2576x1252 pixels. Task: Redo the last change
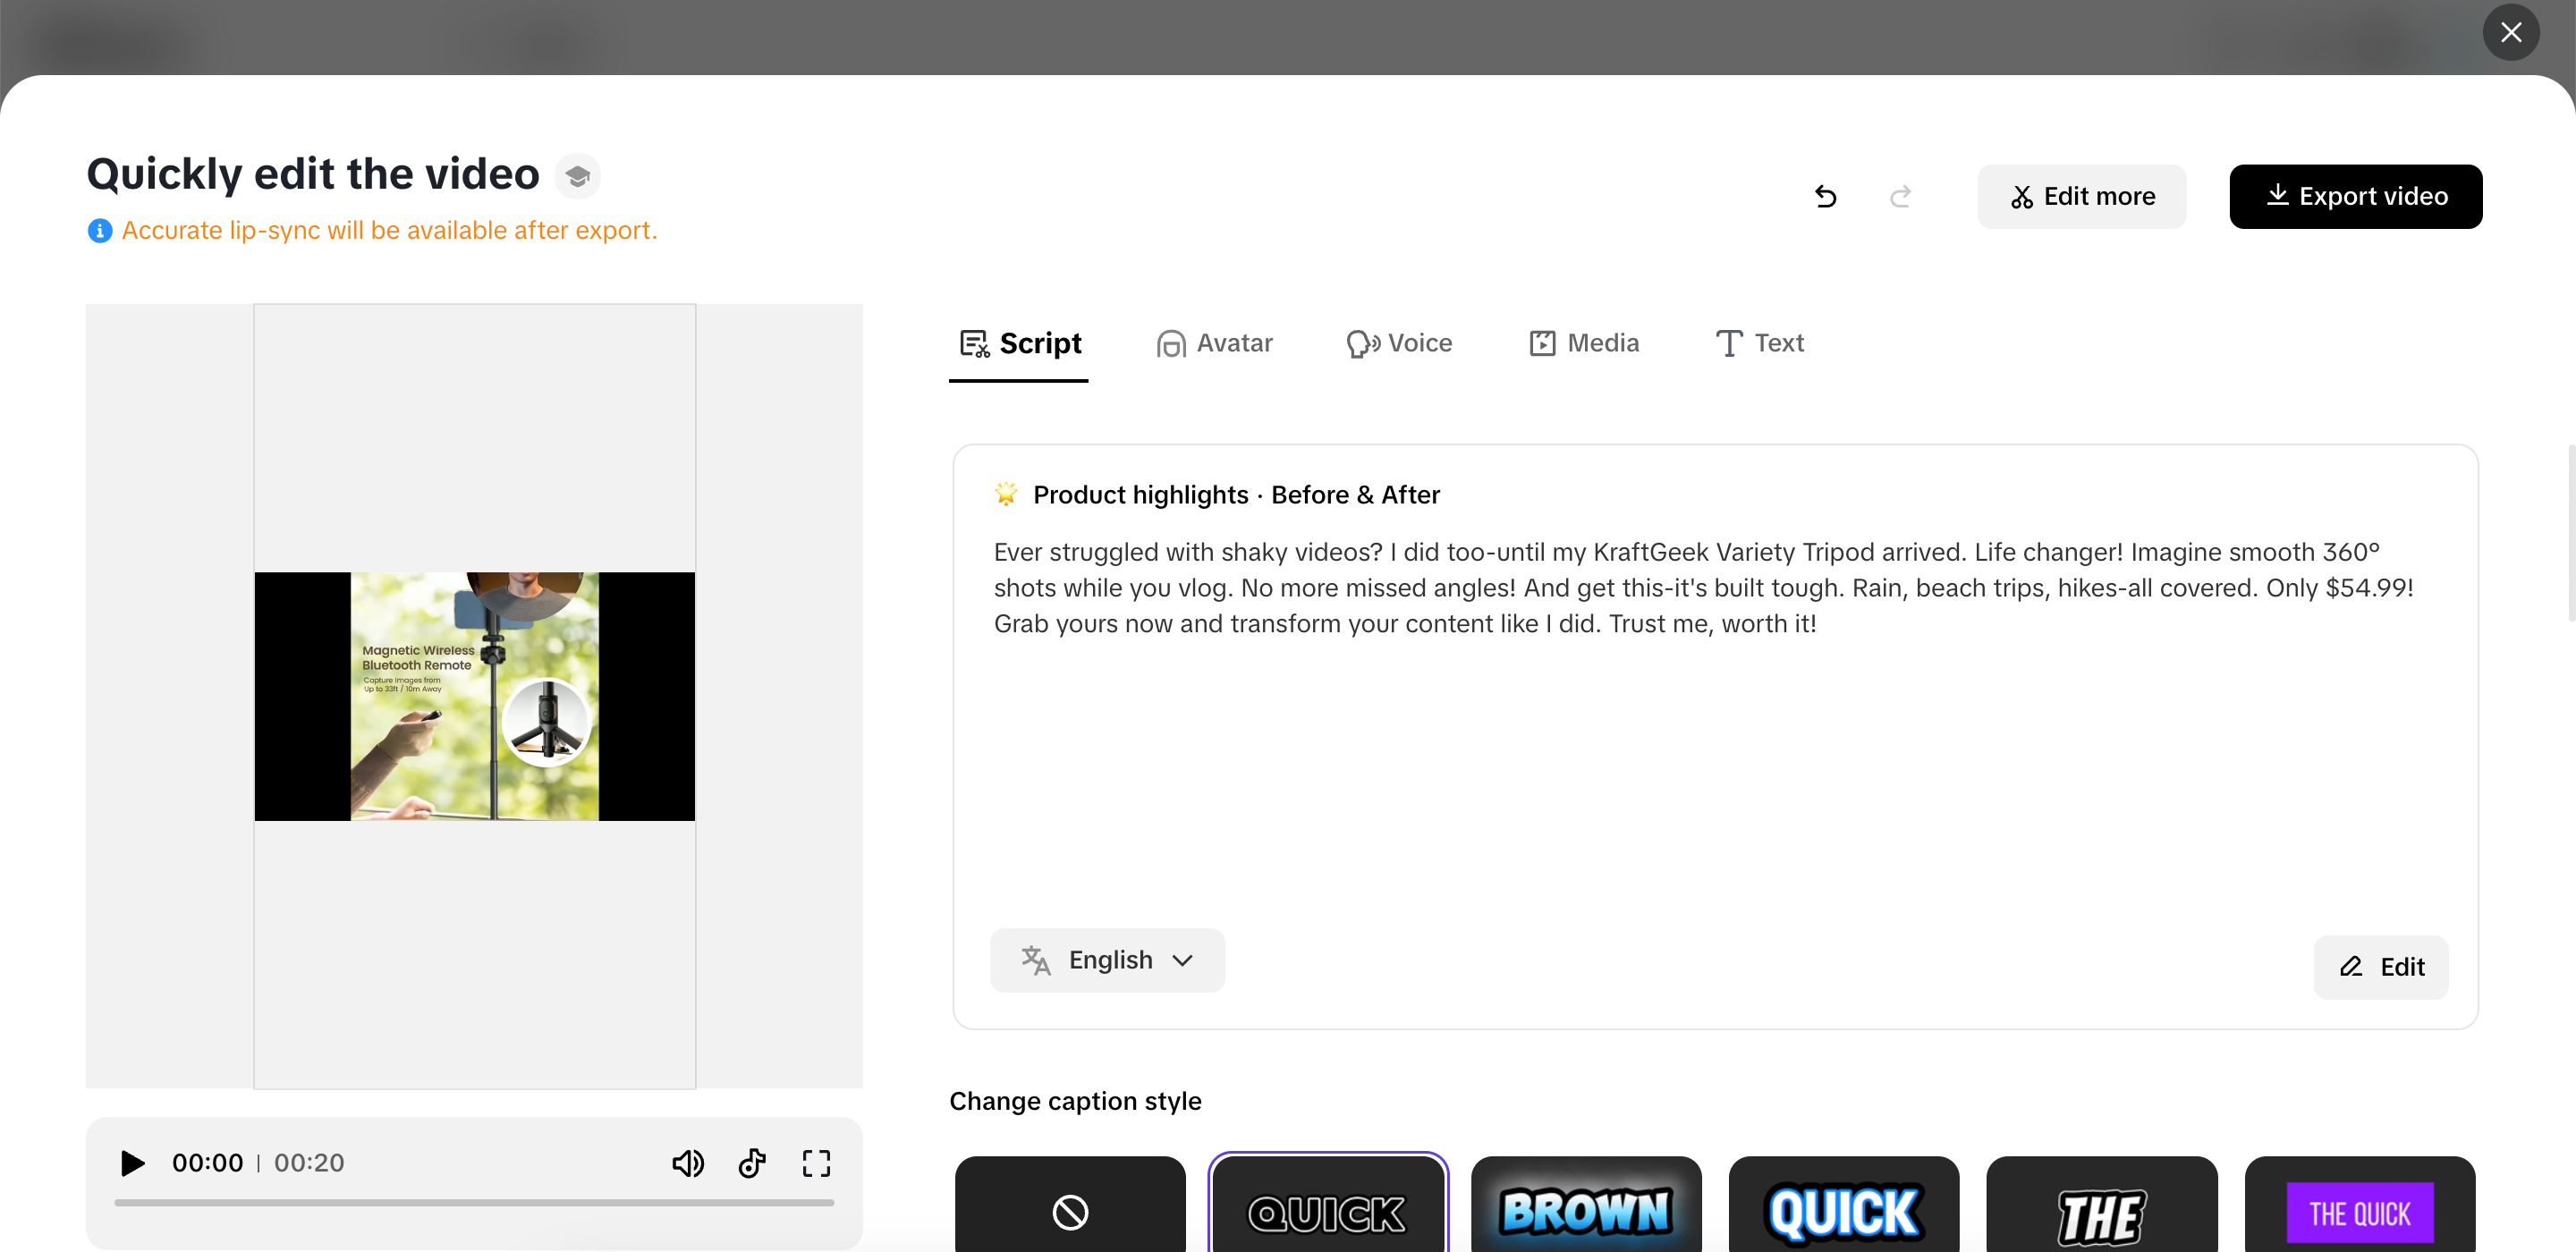pos(1900,196)
